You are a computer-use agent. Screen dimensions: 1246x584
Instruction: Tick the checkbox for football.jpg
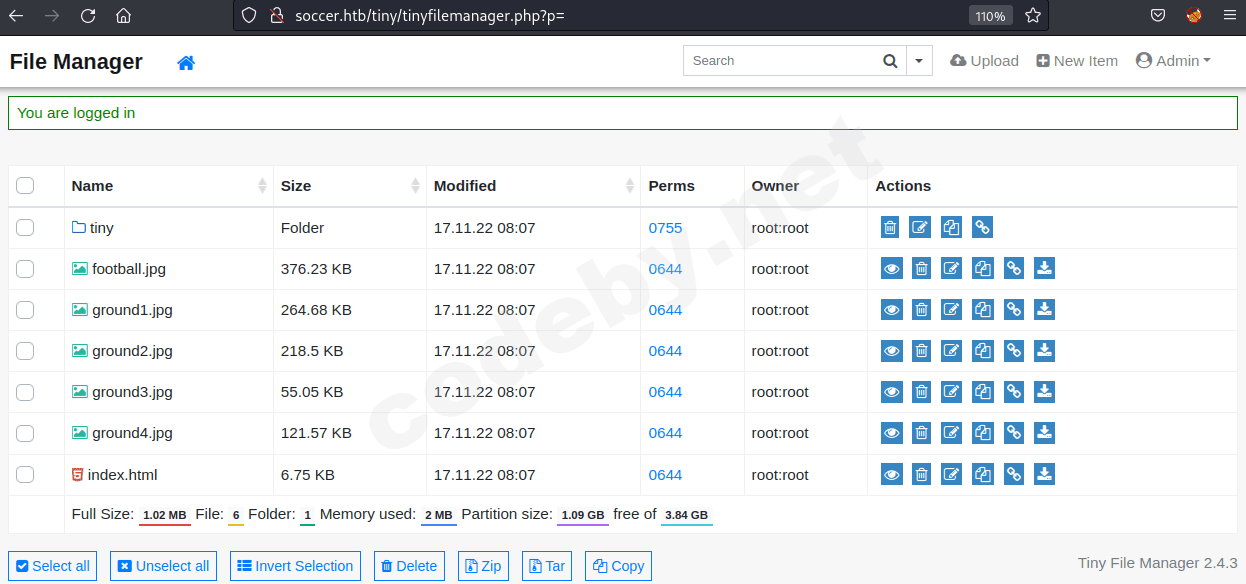[25, 269]
